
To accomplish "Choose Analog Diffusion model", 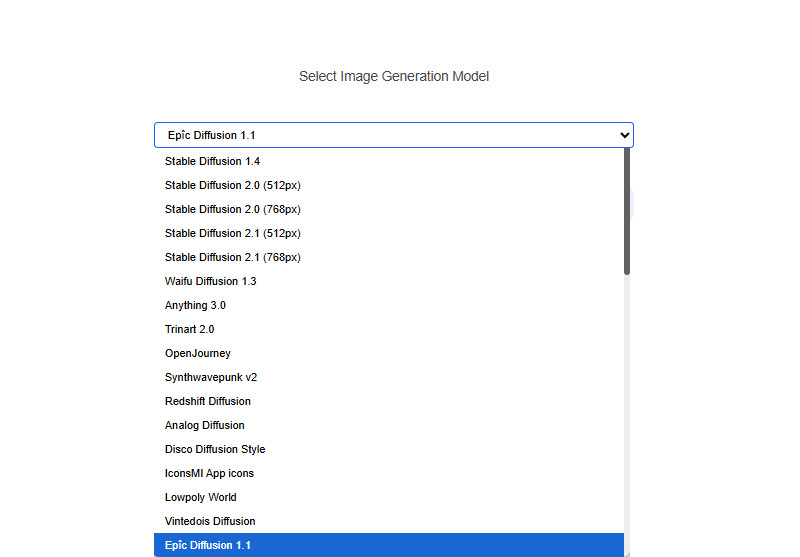I will (389, 425).
